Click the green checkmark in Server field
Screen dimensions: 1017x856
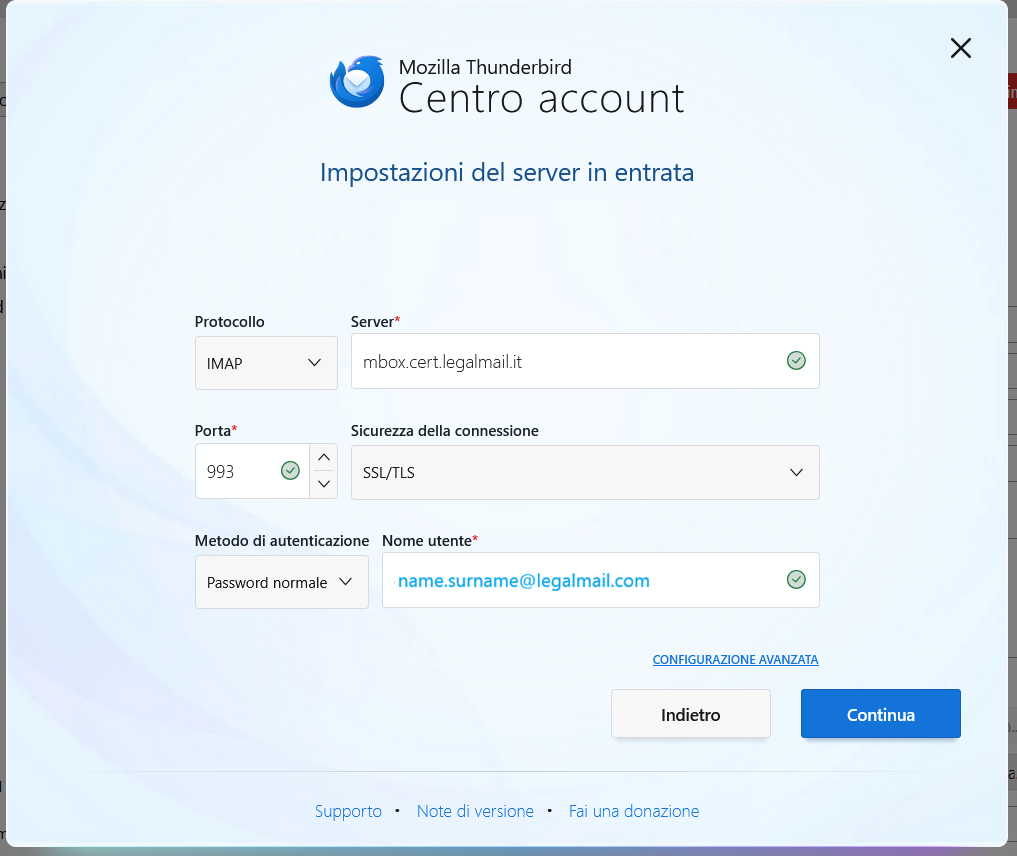pos(796,361)
